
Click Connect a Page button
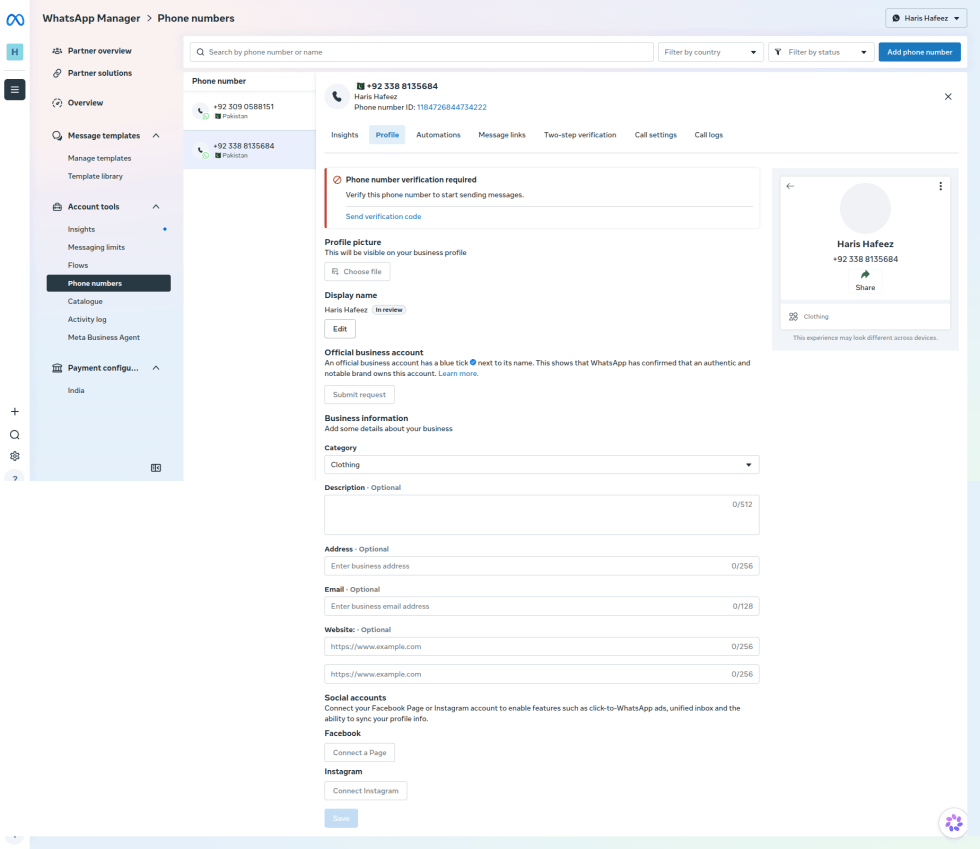click(x=359, y=753)
